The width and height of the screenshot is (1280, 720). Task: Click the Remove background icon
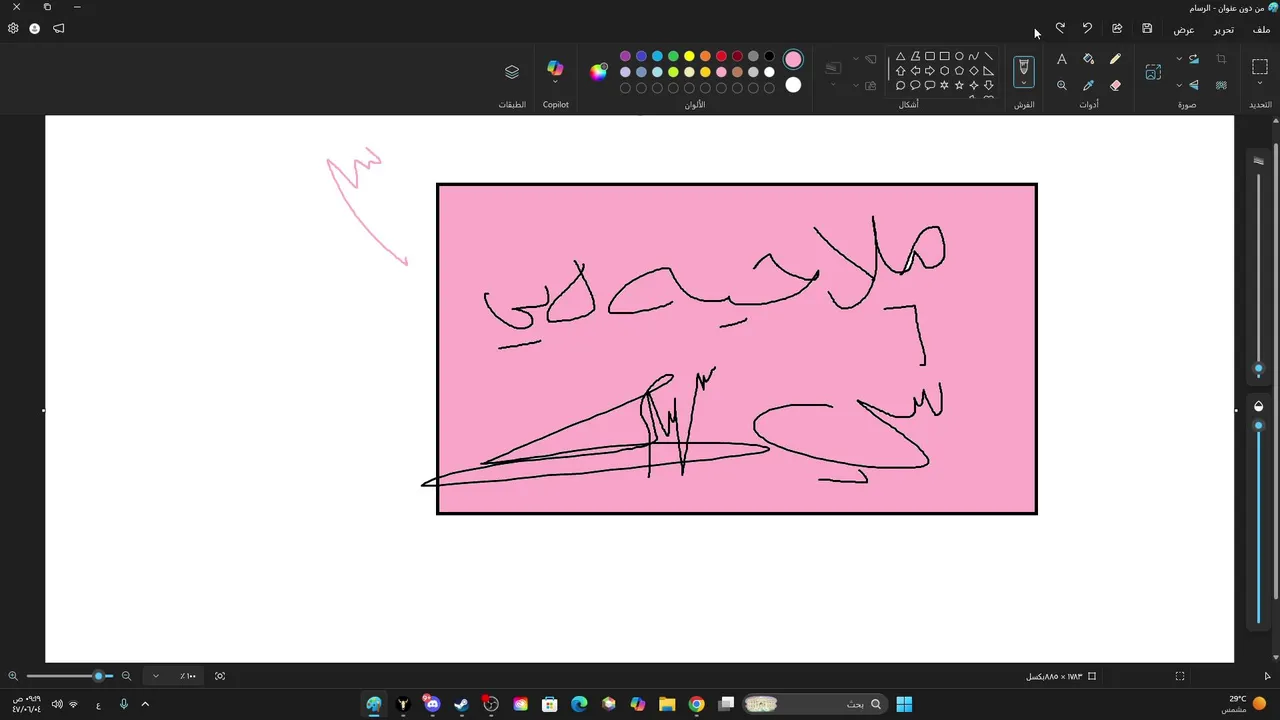[x=1221, y=85]
